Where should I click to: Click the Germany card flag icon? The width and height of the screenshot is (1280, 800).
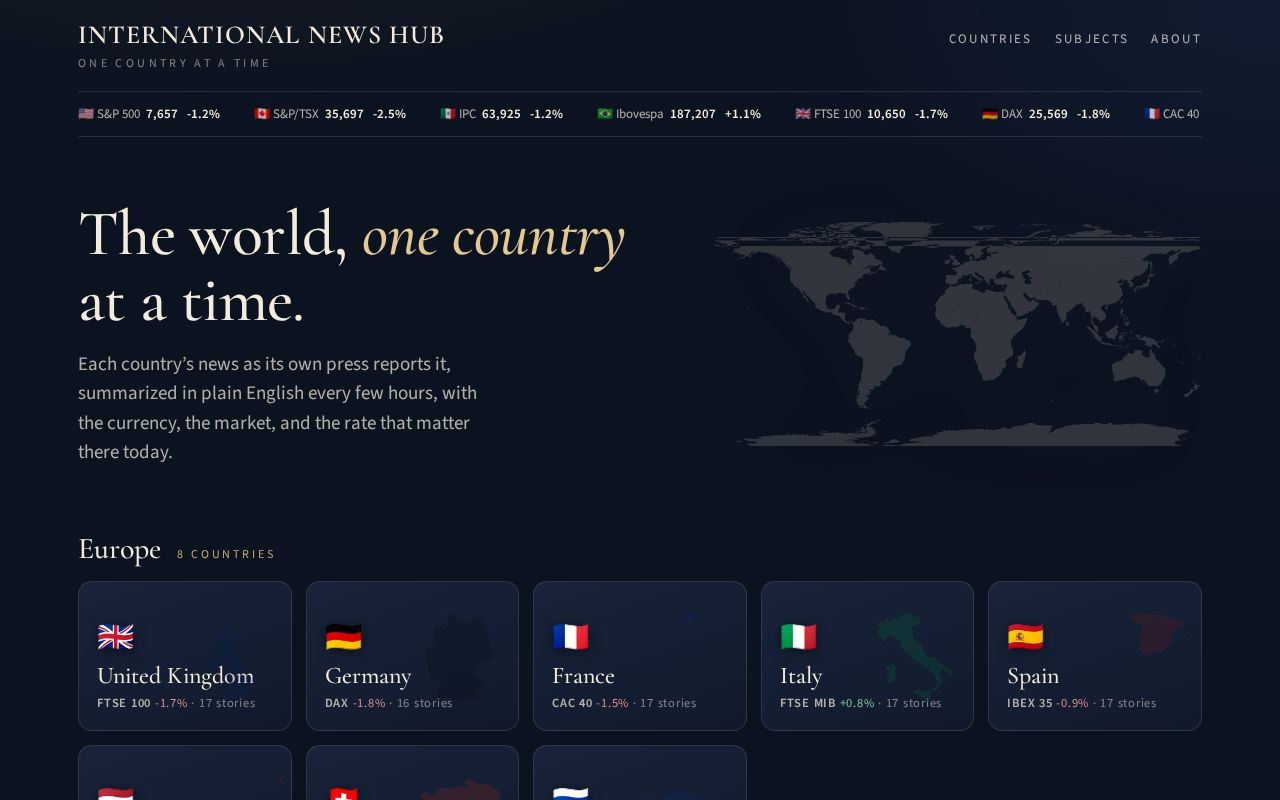pos(343,637)
